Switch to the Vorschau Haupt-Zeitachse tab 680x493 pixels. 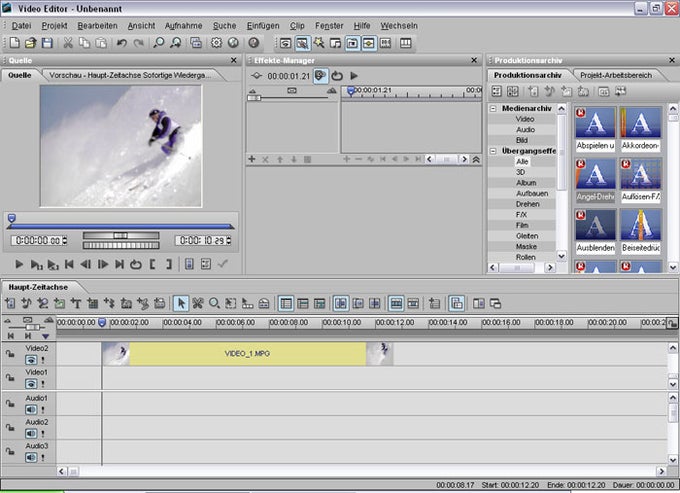(x=130, y=75)
